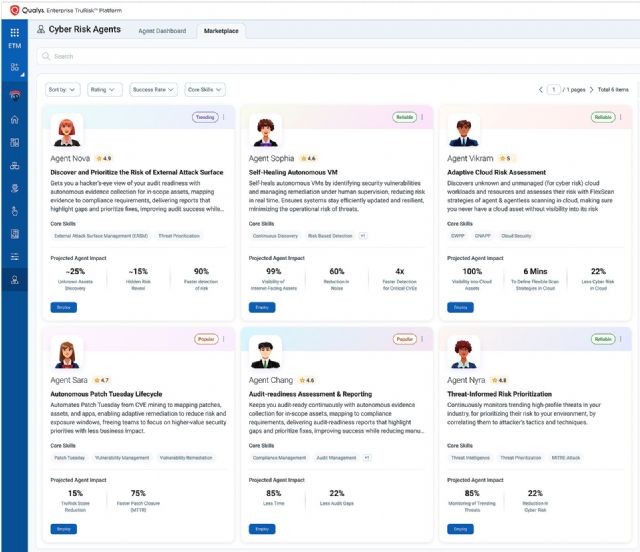Screen dimensions: 640x552
Task: Click Reliable badge on Agent Vikram
Action: click(603, 117)
